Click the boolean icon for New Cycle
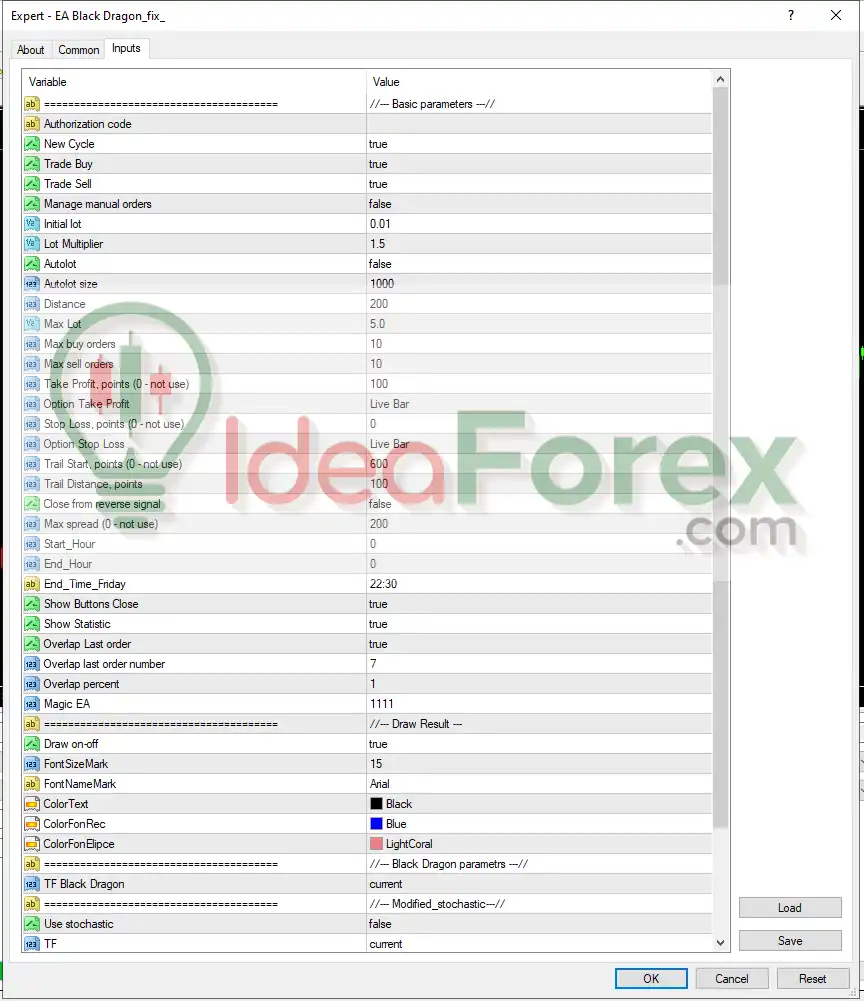The width and height of the screenshot is (864, 1001). [32, 144]
